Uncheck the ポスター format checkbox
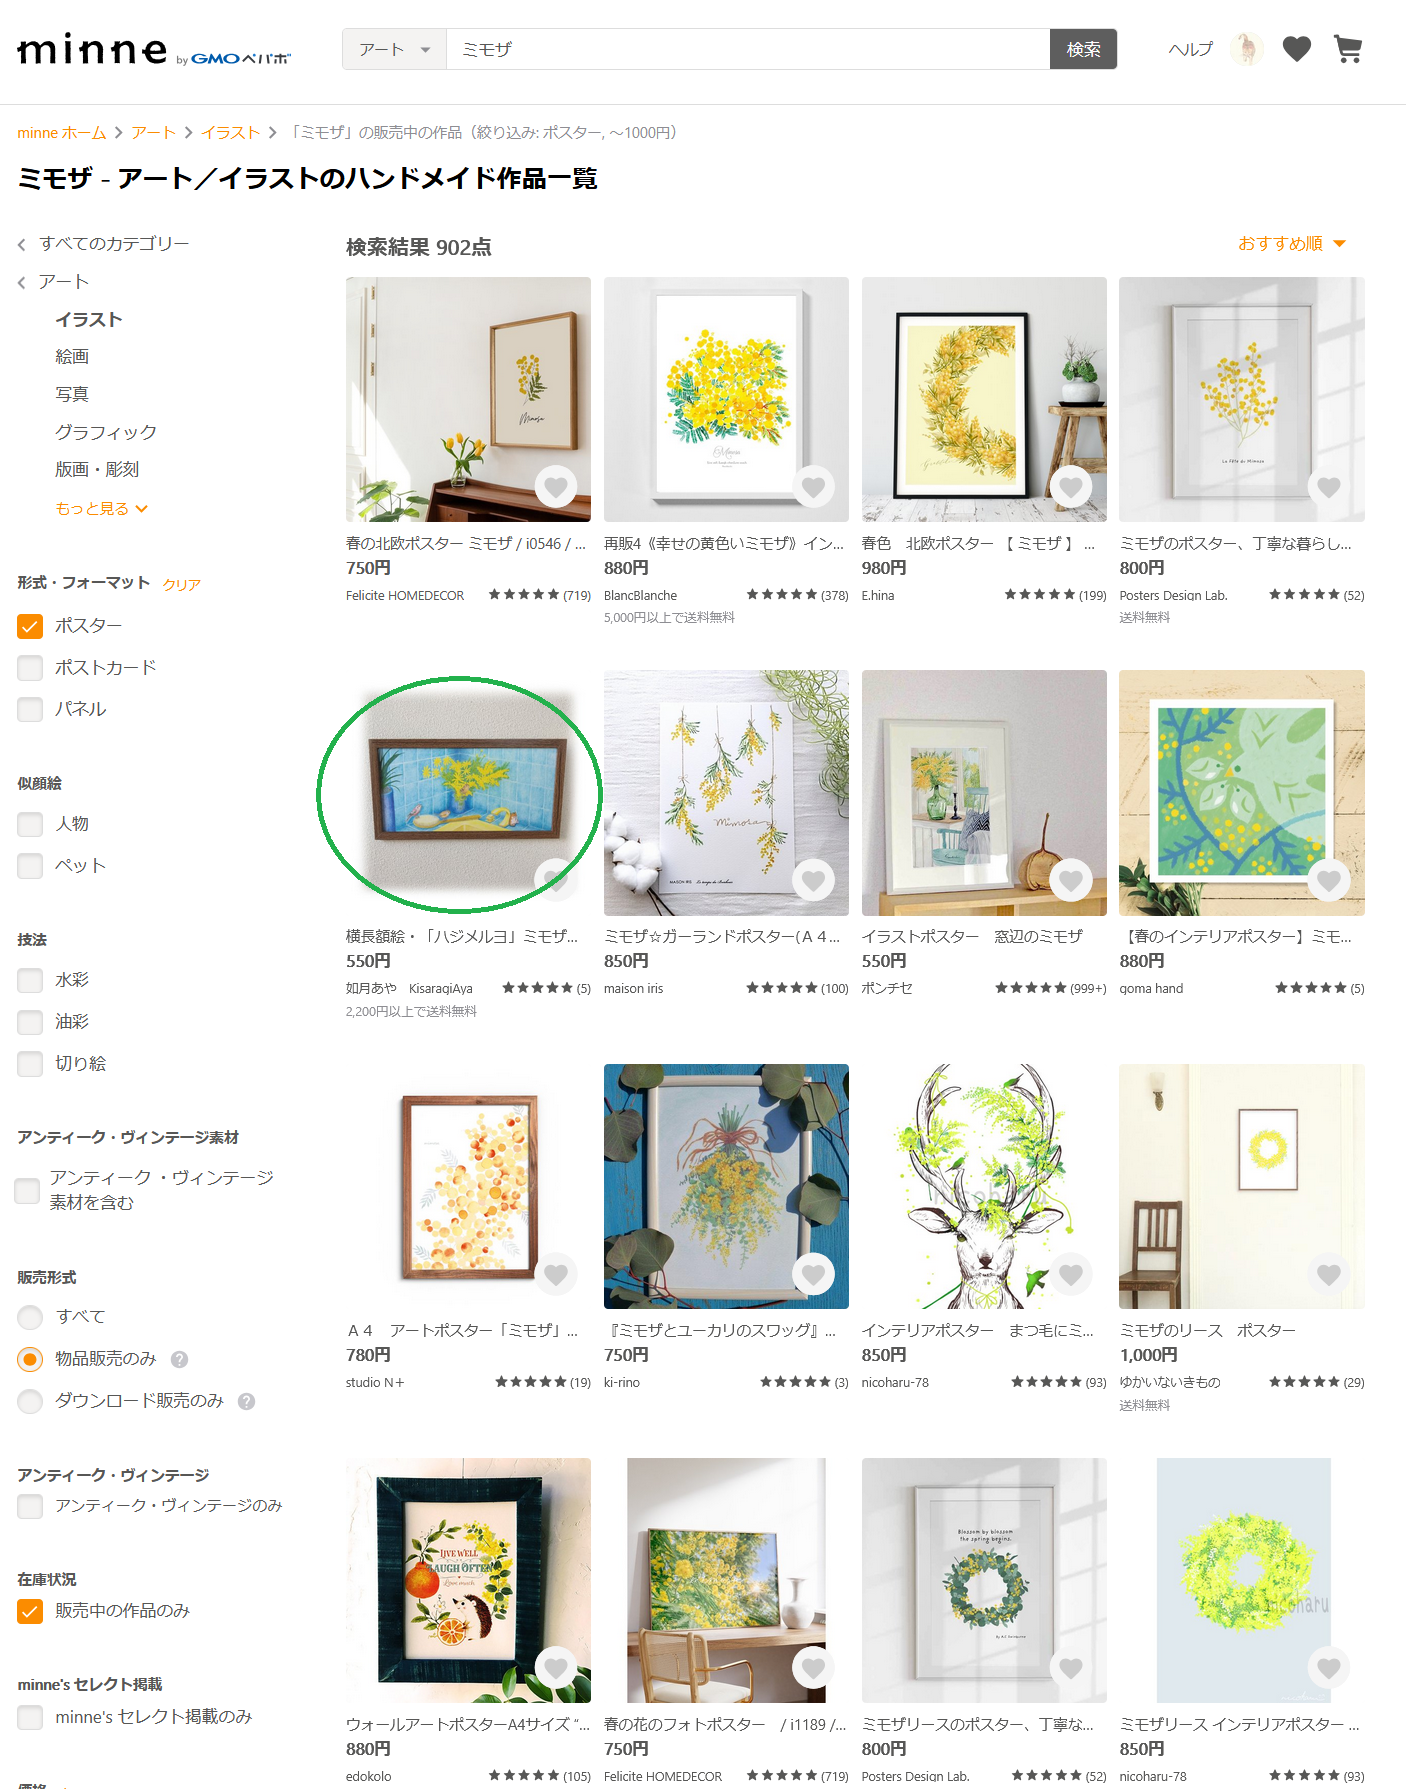1406x1789 pixels. pyautogui.click(x=30, y=626)
